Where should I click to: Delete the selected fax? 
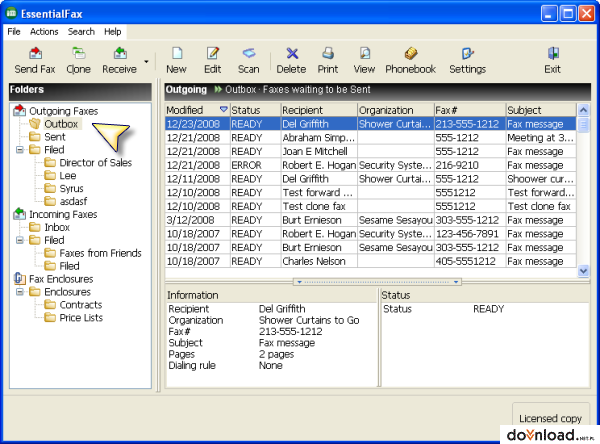click(x=292, y=60)
